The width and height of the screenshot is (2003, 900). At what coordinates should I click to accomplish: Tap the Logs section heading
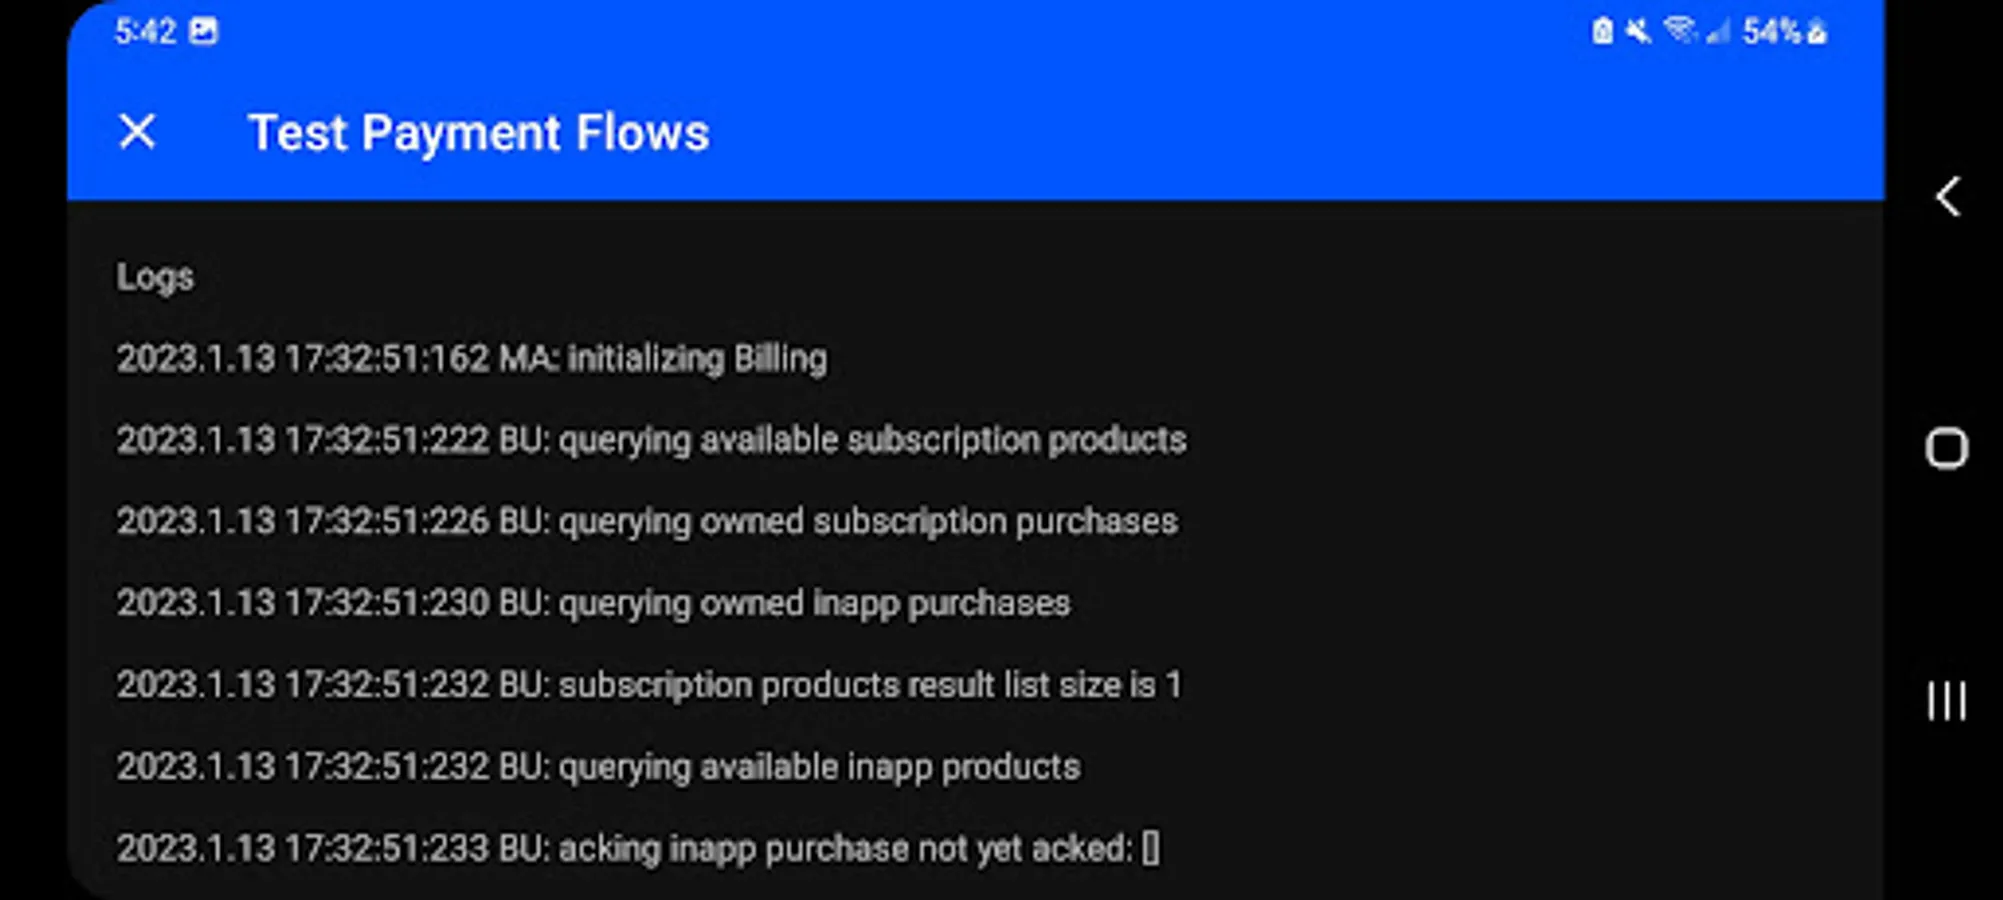(155, 277)
